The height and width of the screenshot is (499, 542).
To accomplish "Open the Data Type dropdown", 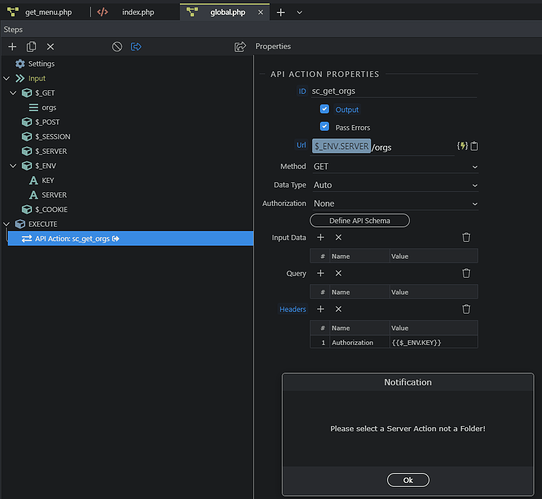I will click(395, 185).
